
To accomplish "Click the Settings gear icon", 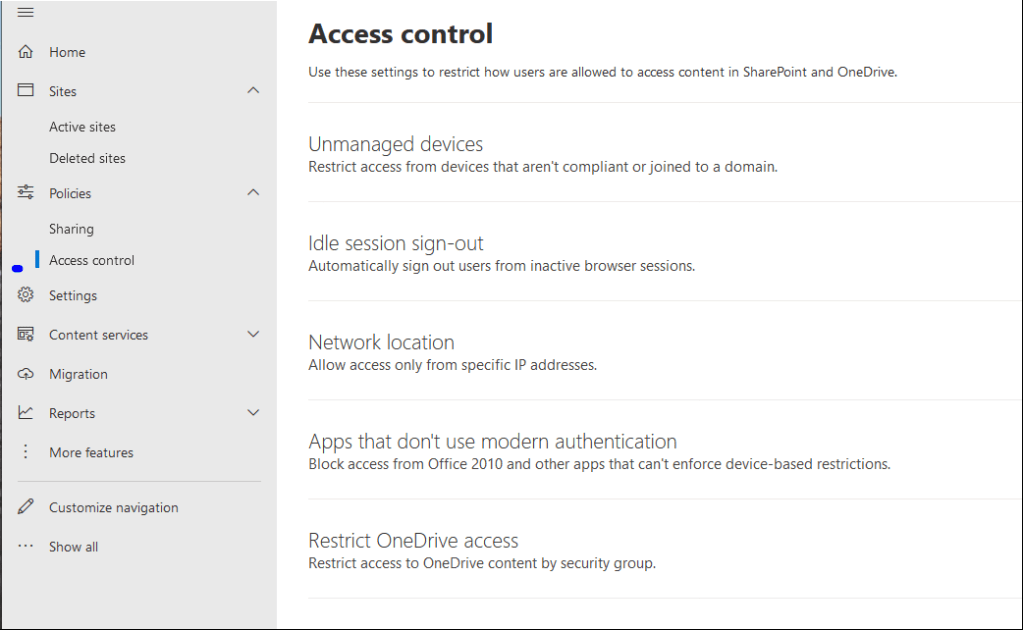I will (26, 295).
